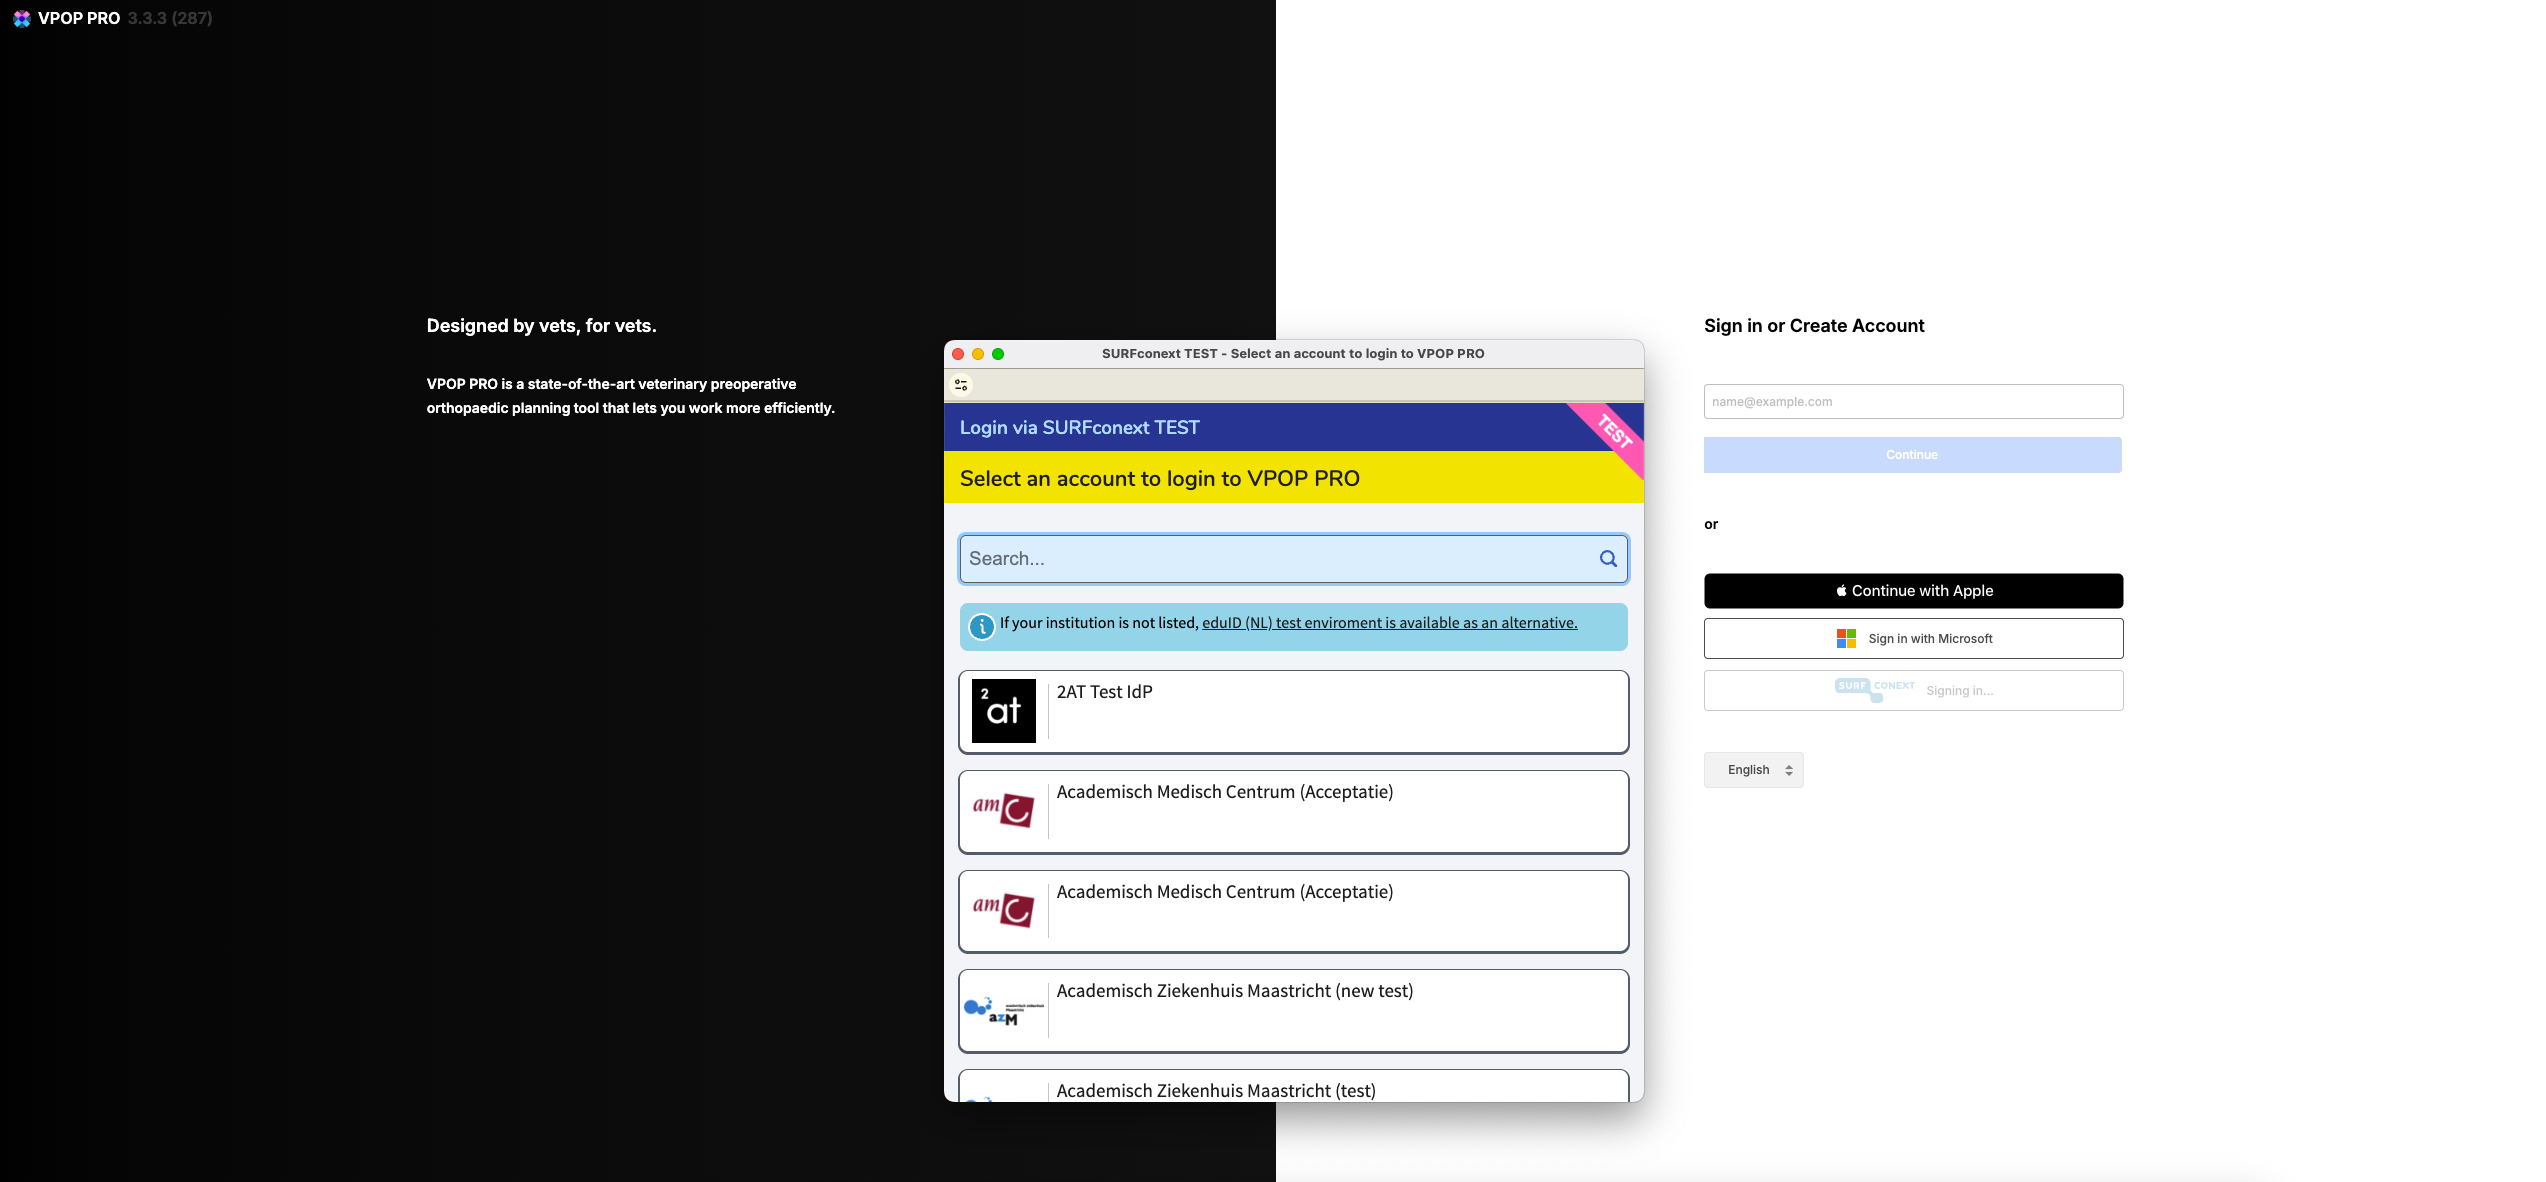
Task: Click Login via SURFconext TEST header
Action: 1079,428
